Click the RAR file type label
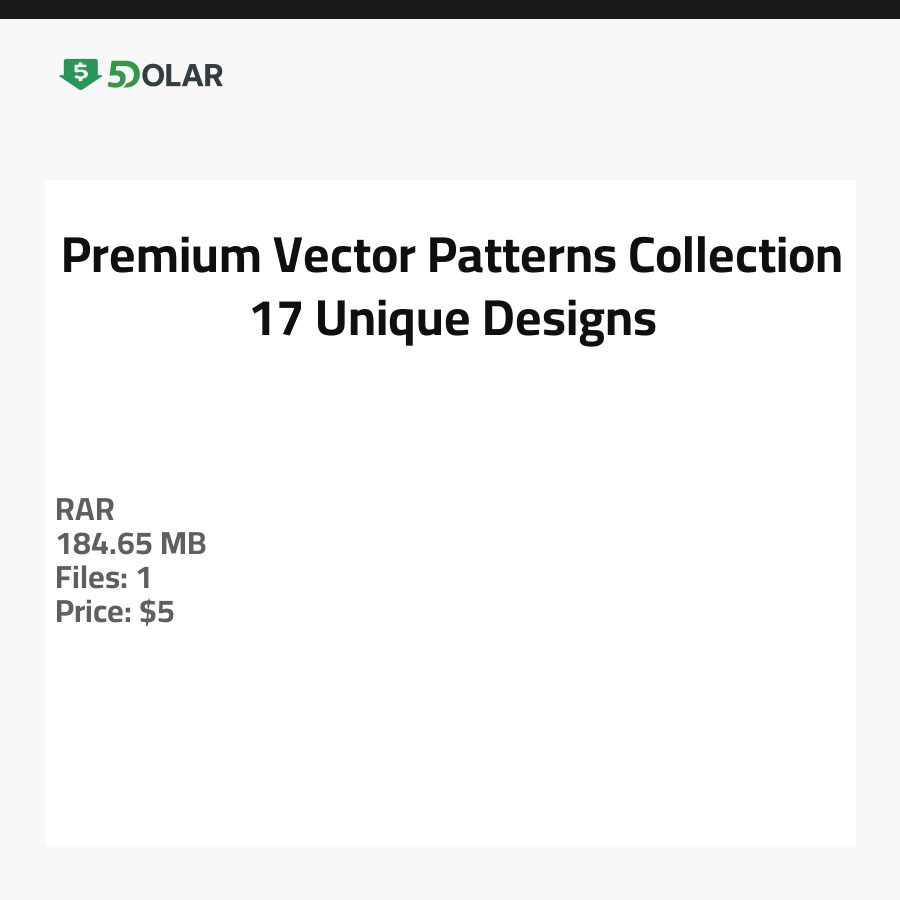The height and width of the screenshot is (900, 900). tap(85, 510)
